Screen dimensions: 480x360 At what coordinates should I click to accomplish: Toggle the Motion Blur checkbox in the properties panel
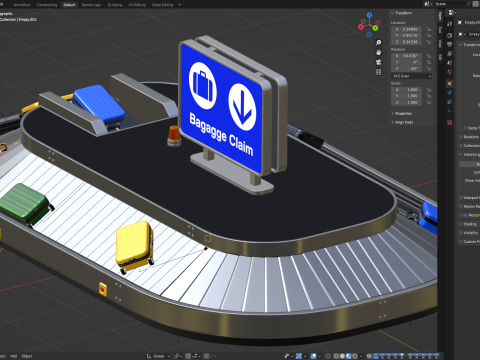click(465, 215)
